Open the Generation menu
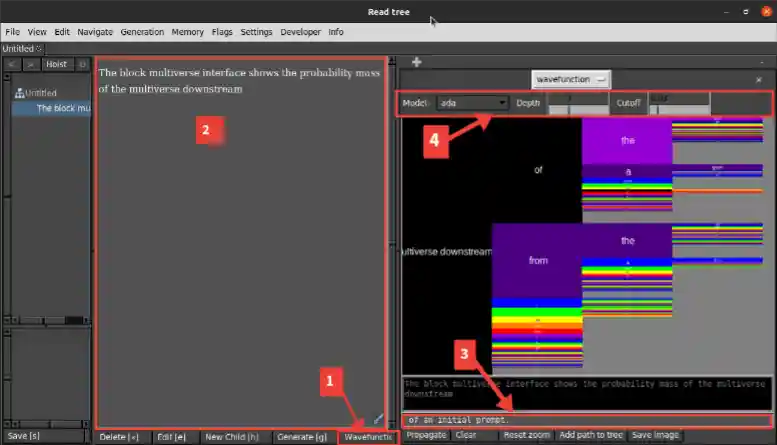The image size is (777, 445). click(142, 32)
